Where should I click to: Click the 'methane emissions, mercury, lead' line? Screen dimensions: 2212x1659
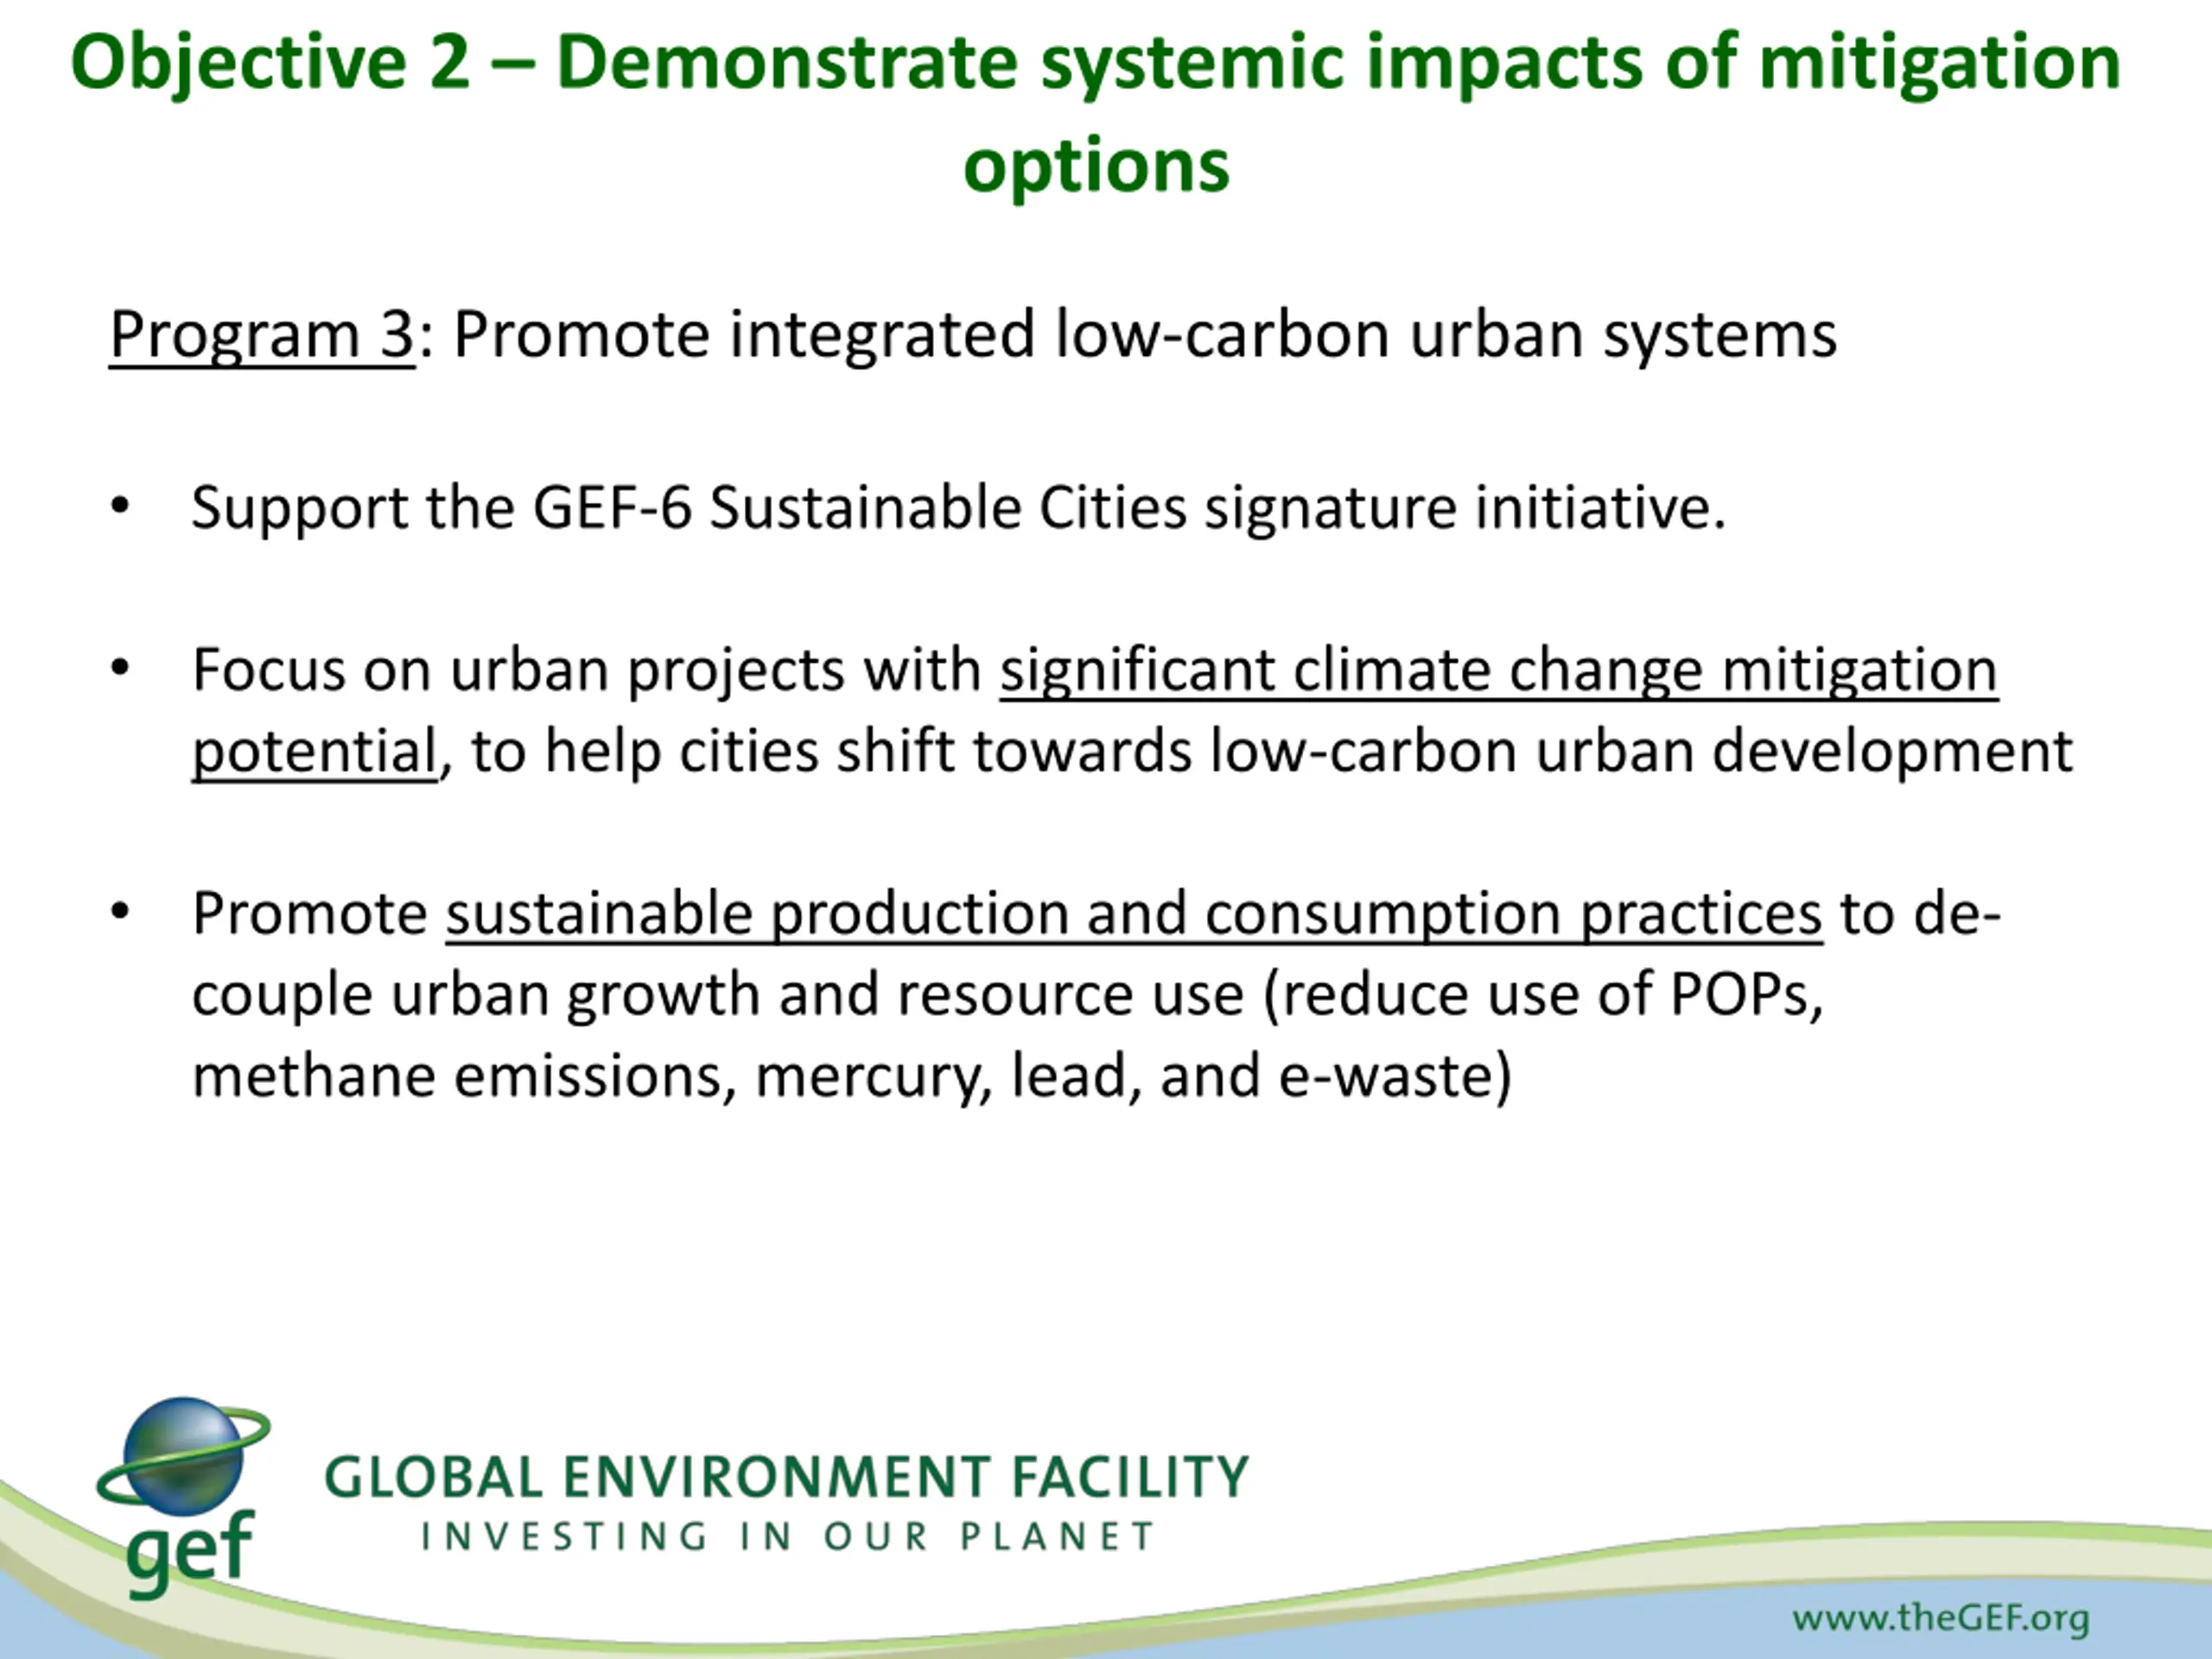[850, 1076]
